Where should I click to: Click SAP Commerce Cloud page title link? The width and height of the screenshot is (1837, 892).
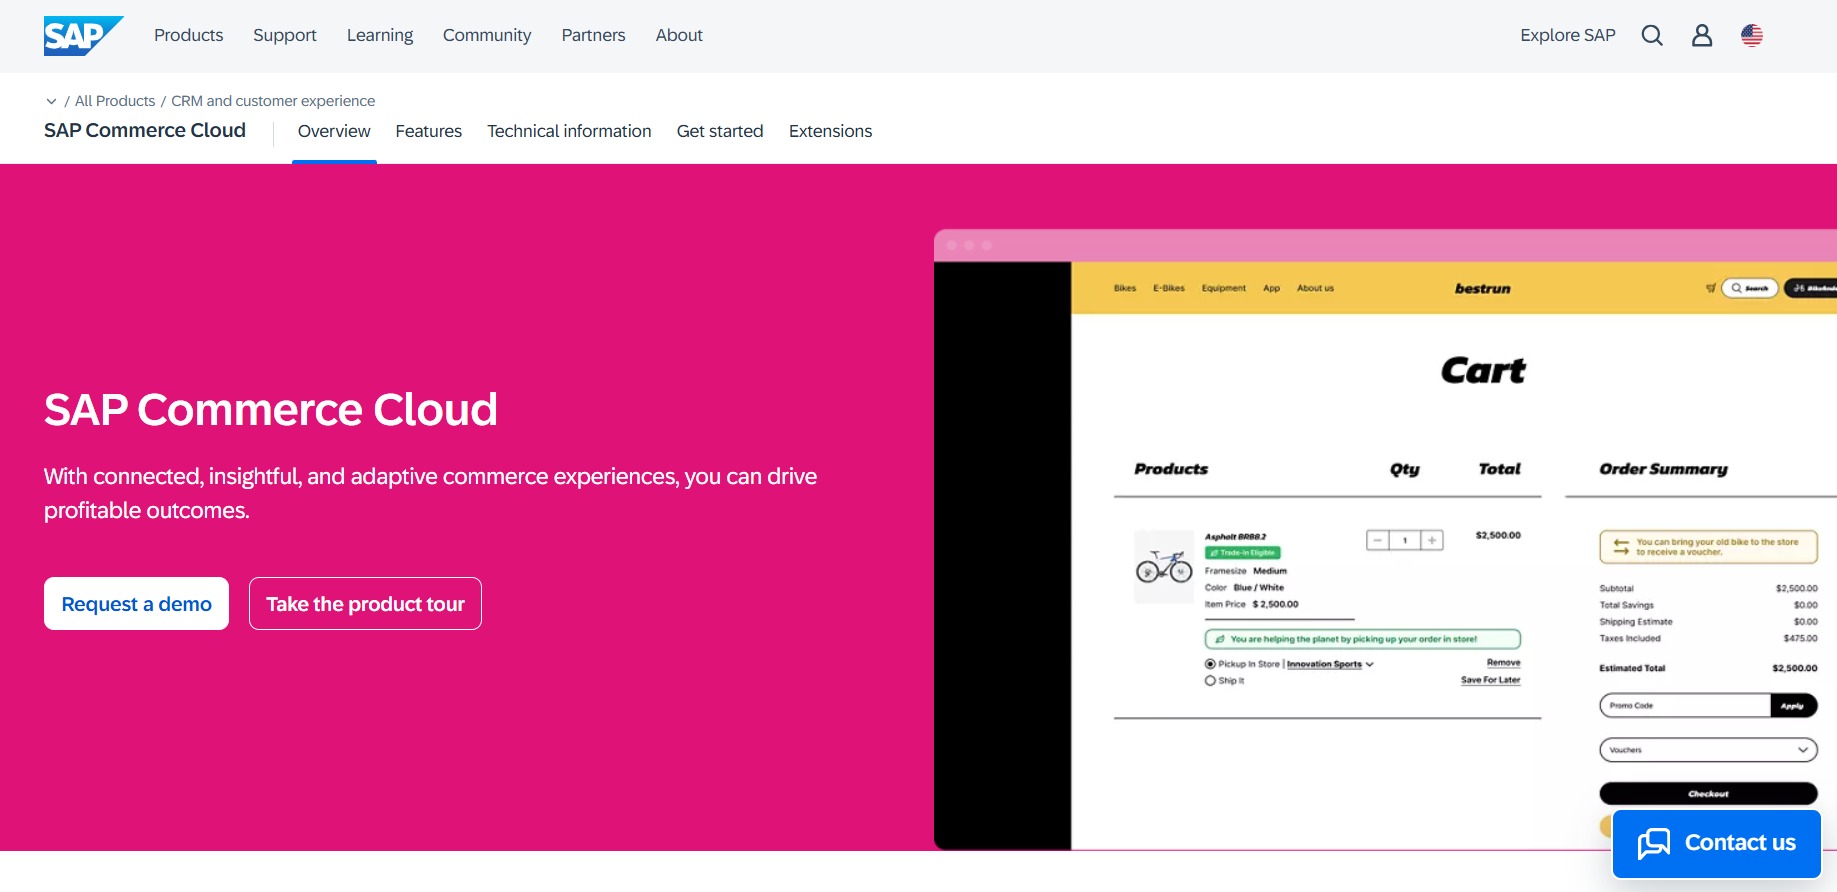145,130
